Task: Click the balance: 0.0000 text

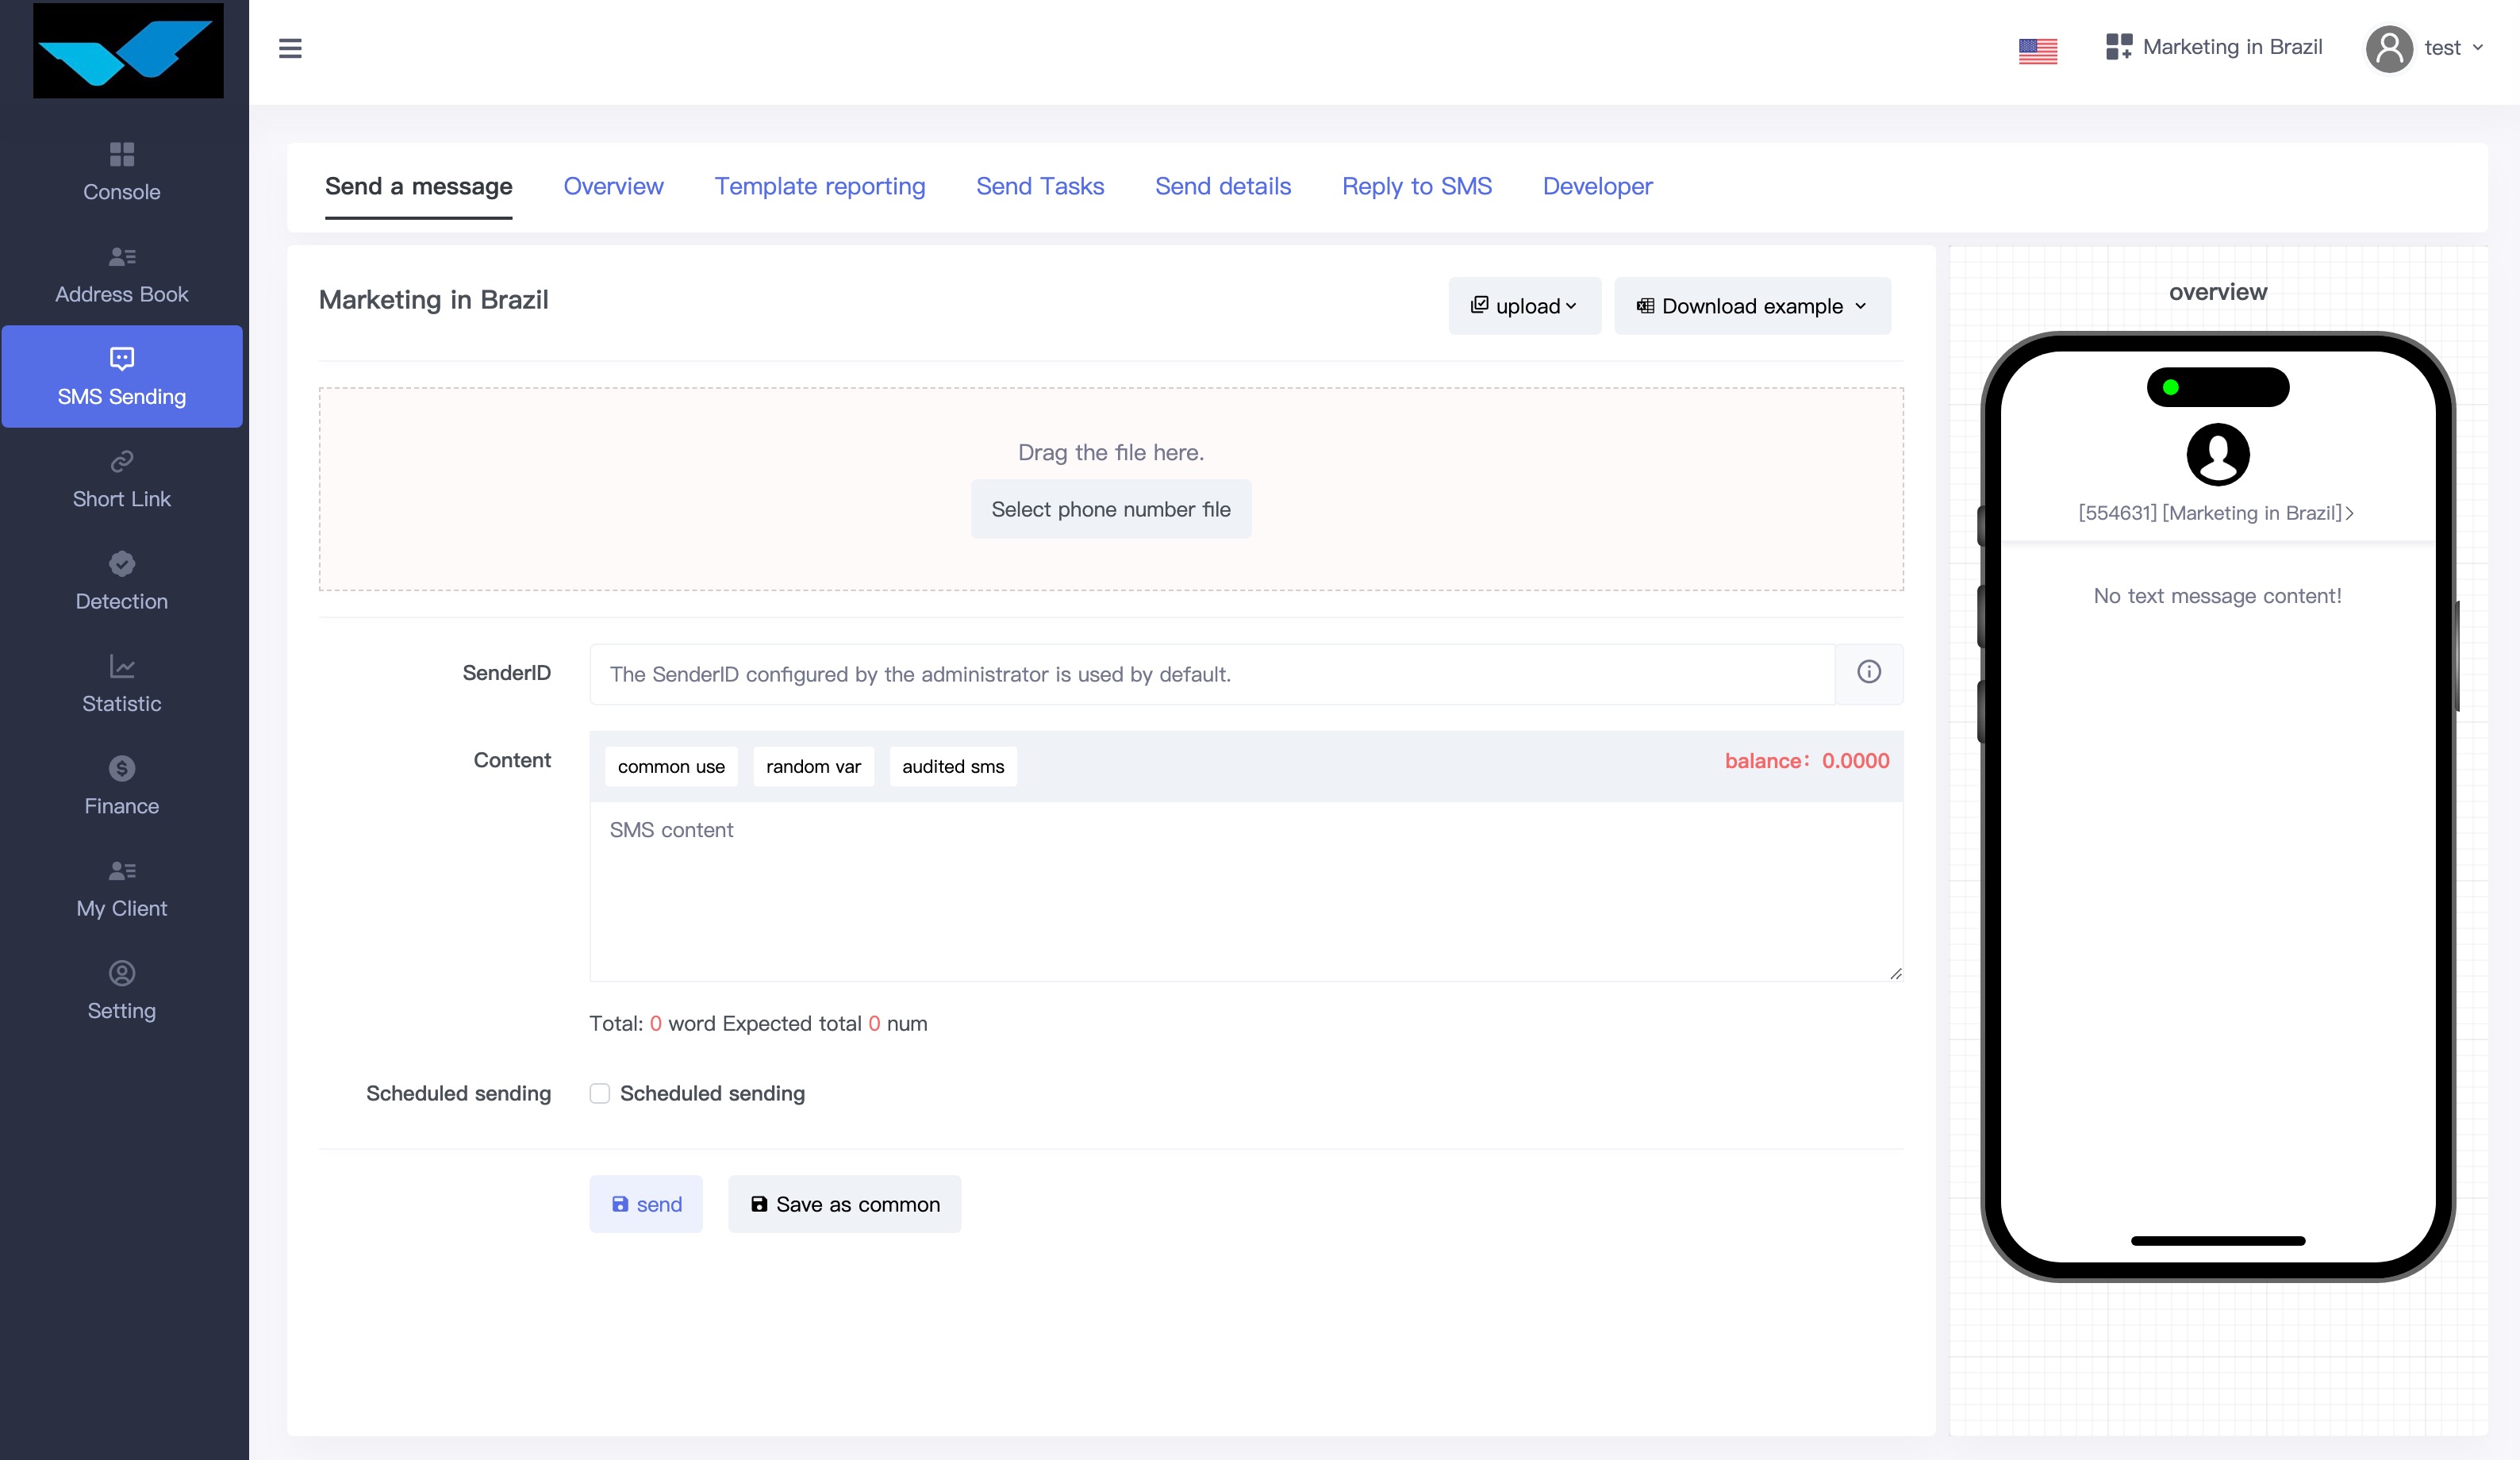Action: pyautogui.click(x=1807, y=761)
